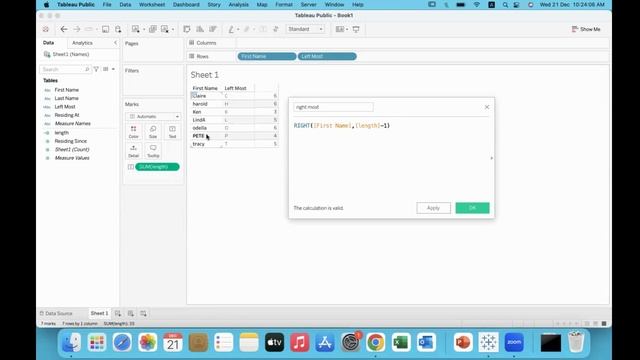Expand the function list arrow in calculation editor
The width and height of the screenshot is (640, 360).
(491, 158)
